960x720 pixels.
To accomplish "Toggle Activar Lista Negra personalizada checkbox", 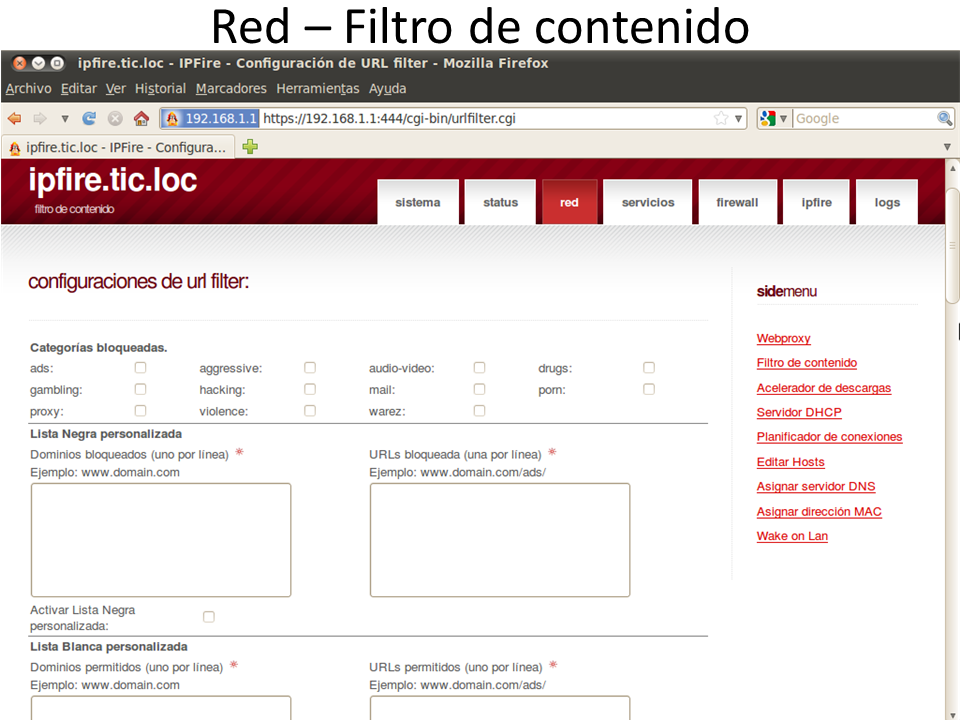I will (x=209, y=617).
